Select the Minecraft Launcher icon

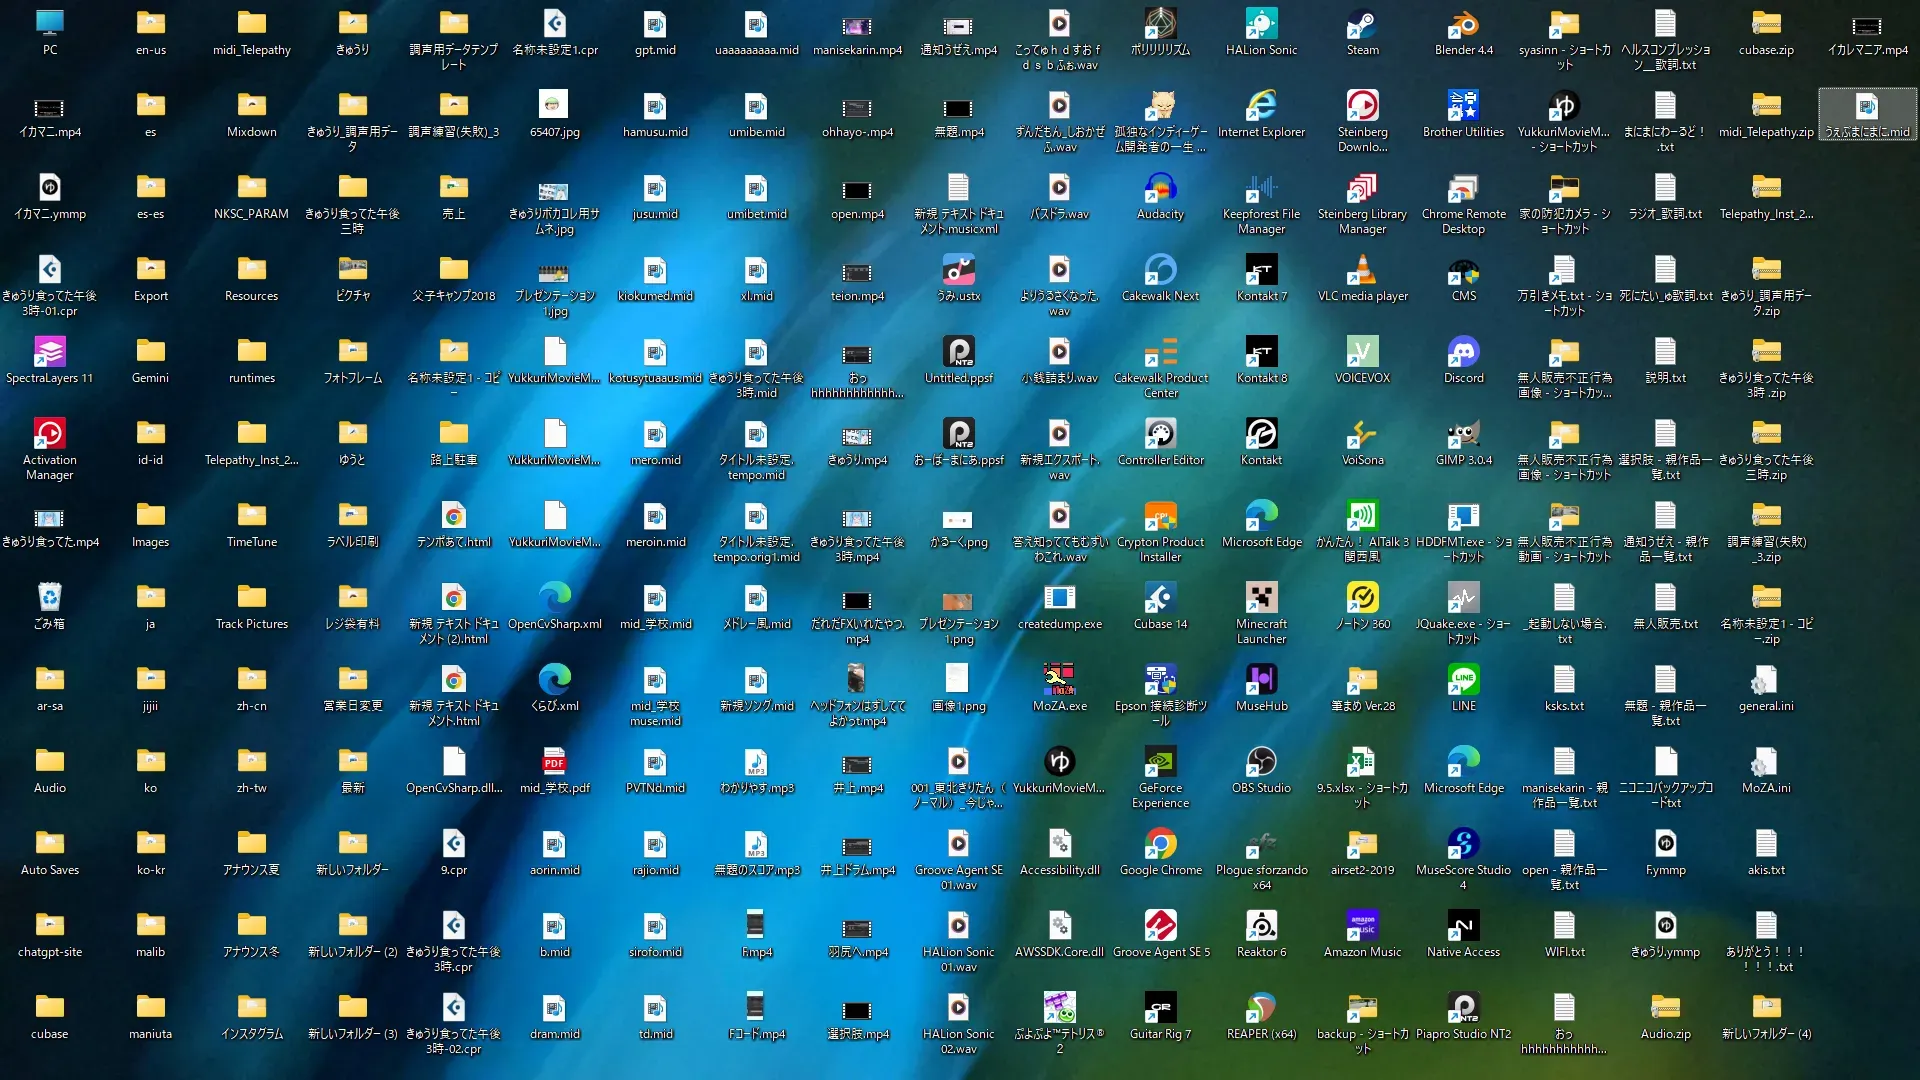click(x=1261, y=598)
